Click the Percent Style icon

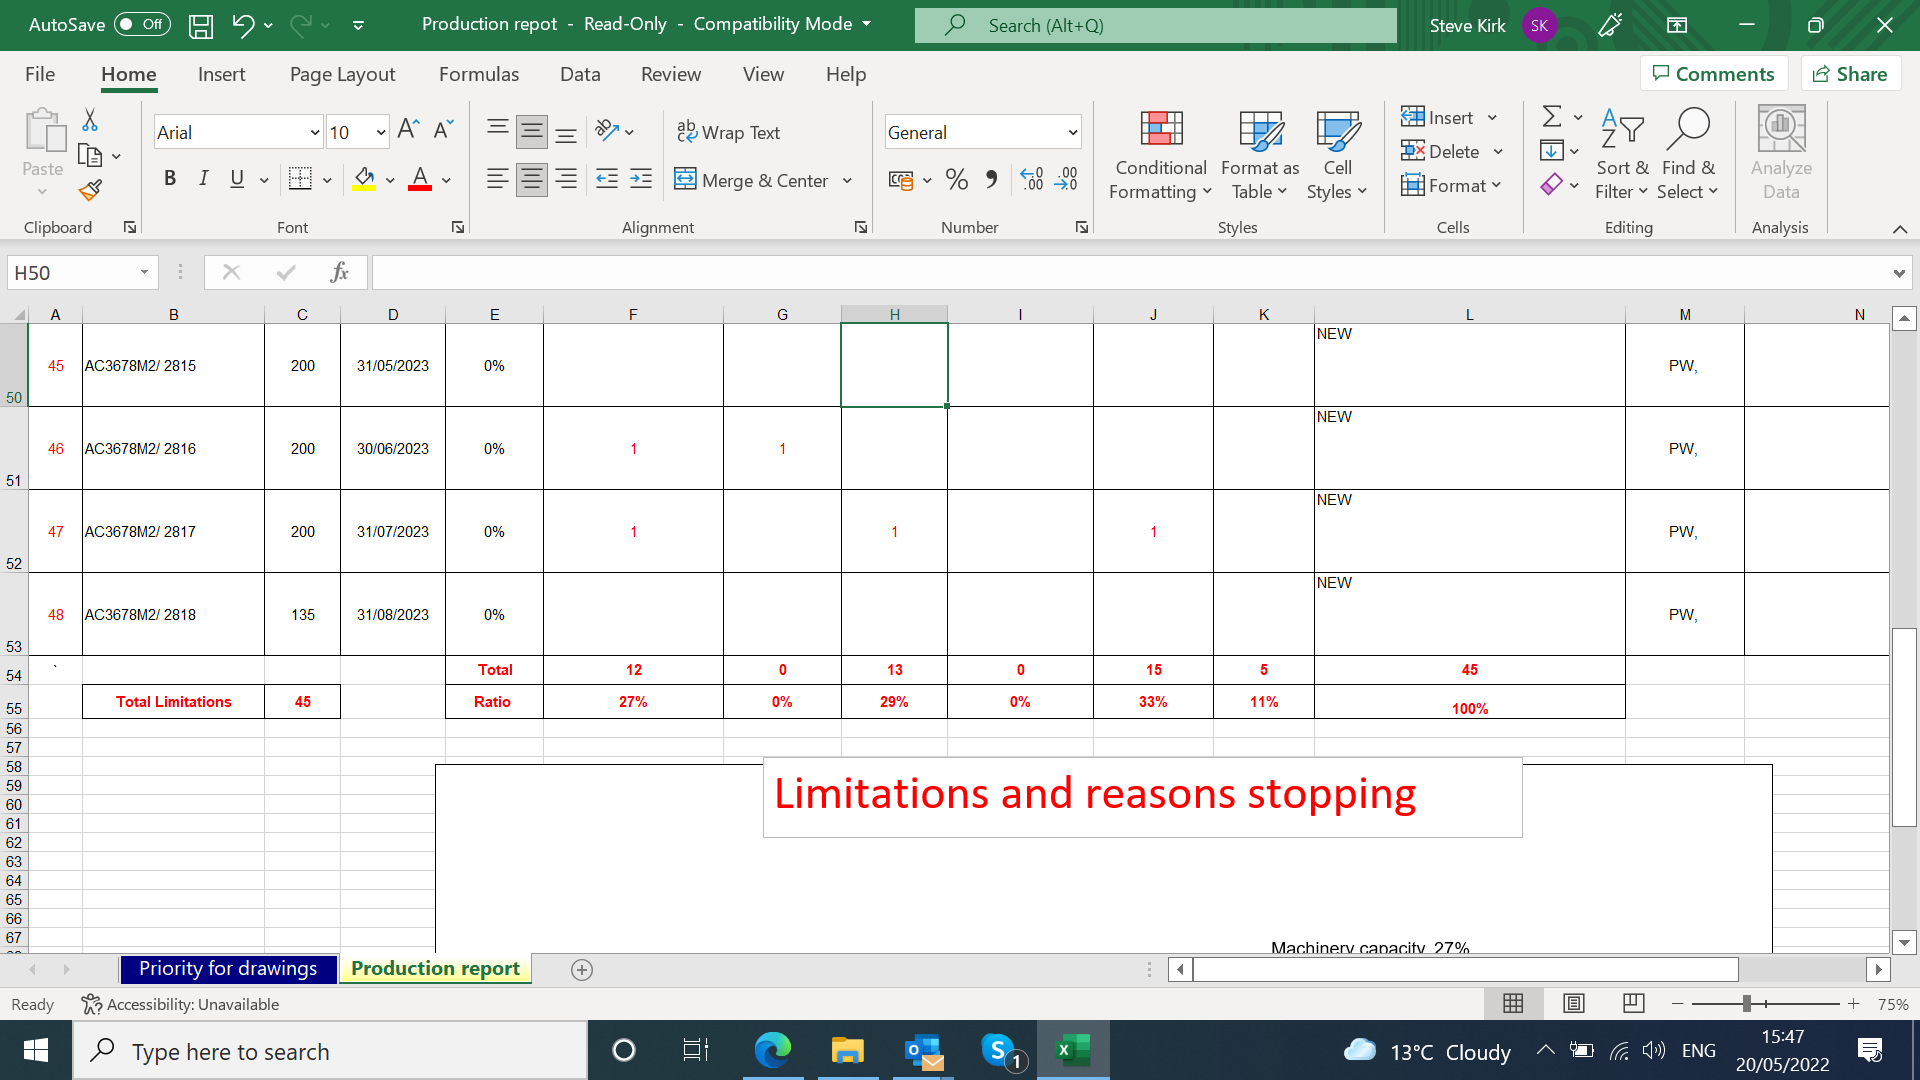pos(956,180)
